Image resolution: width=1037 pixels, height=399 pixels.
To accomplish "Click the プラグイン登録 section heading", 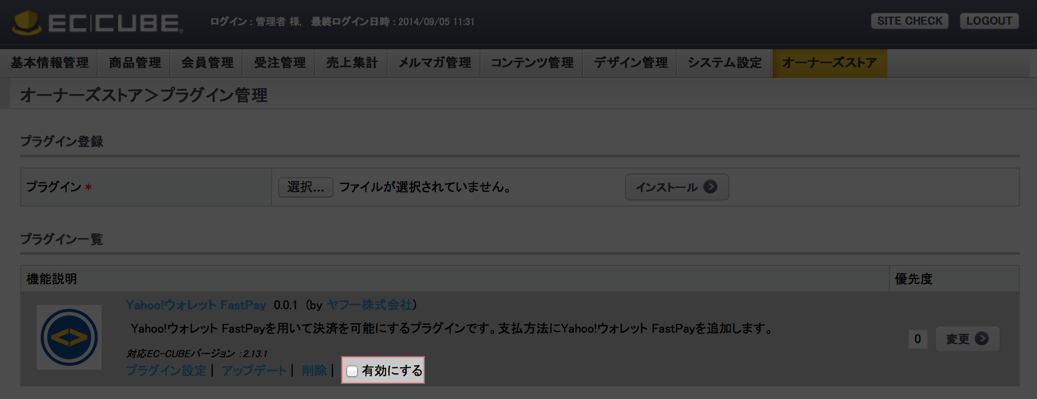I will pyautogui.click(x=61, y=142).
